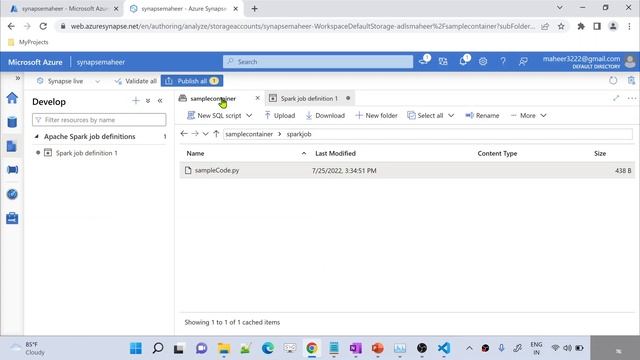Open Visual Studio Code from taskbar
Viewport: 640px width, 360px height.
(x=444, y=348)
